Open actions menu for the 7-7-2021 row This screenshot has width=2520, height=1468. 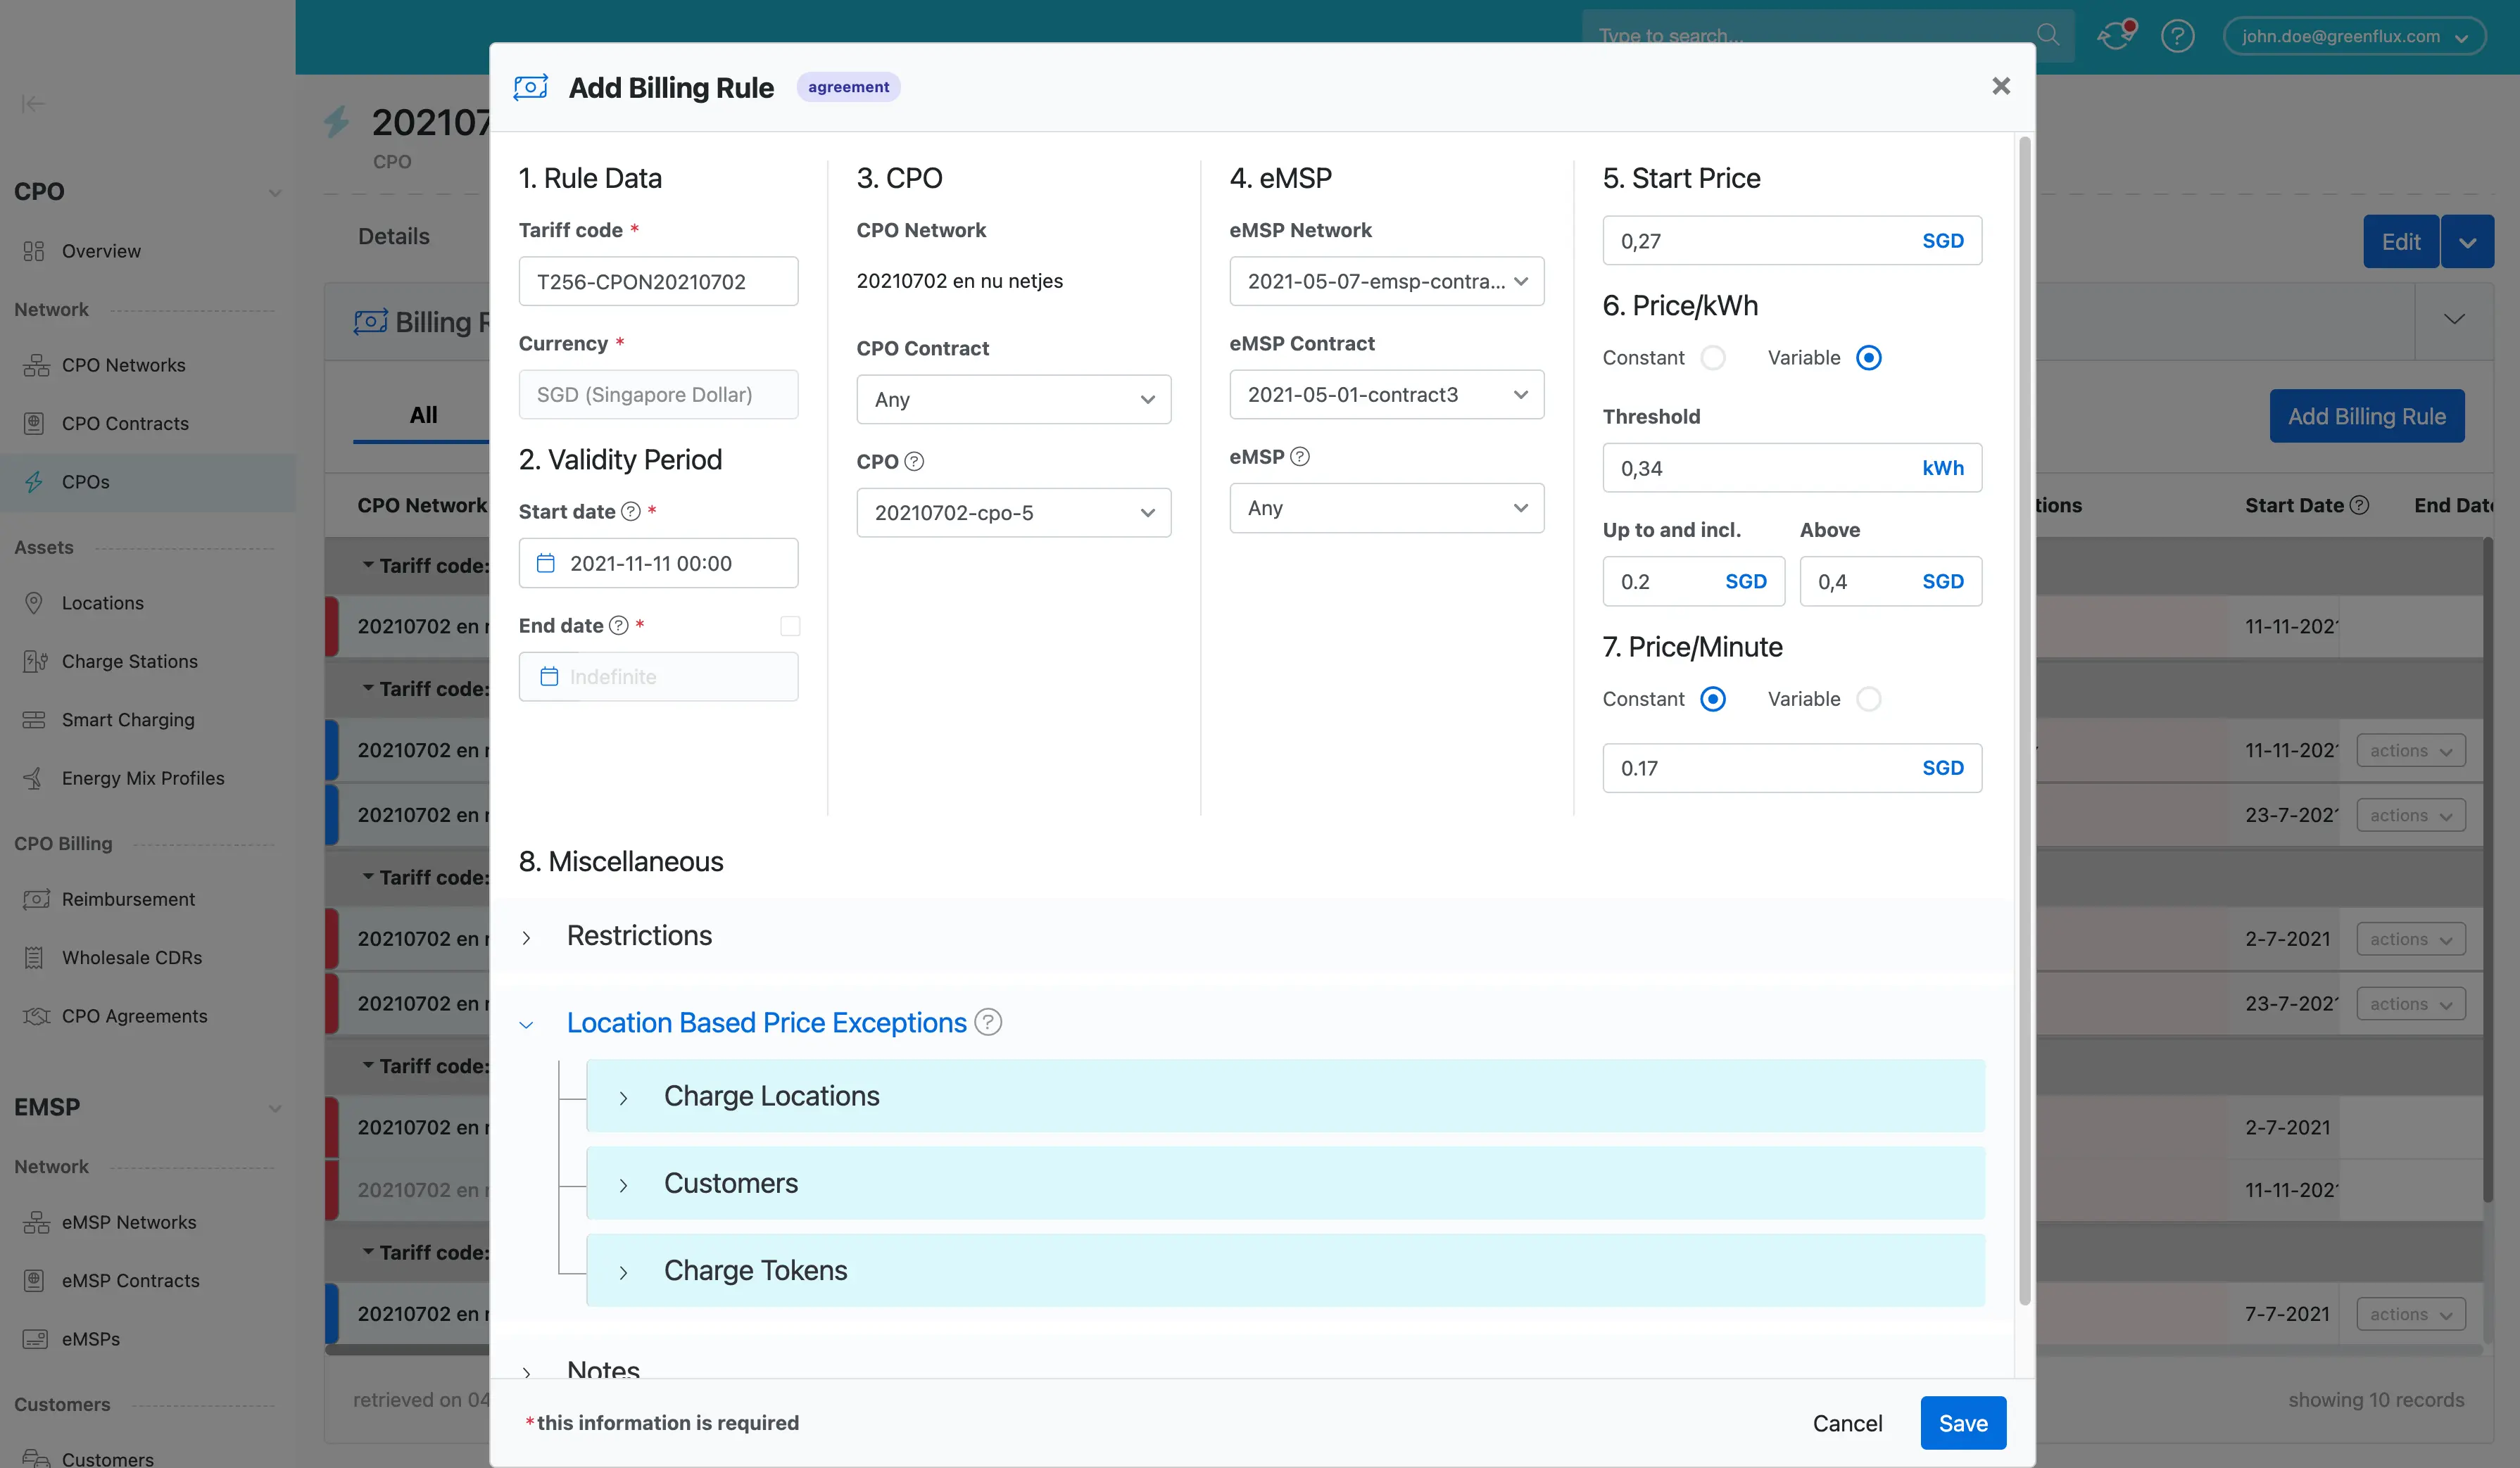[2411, 1314]
